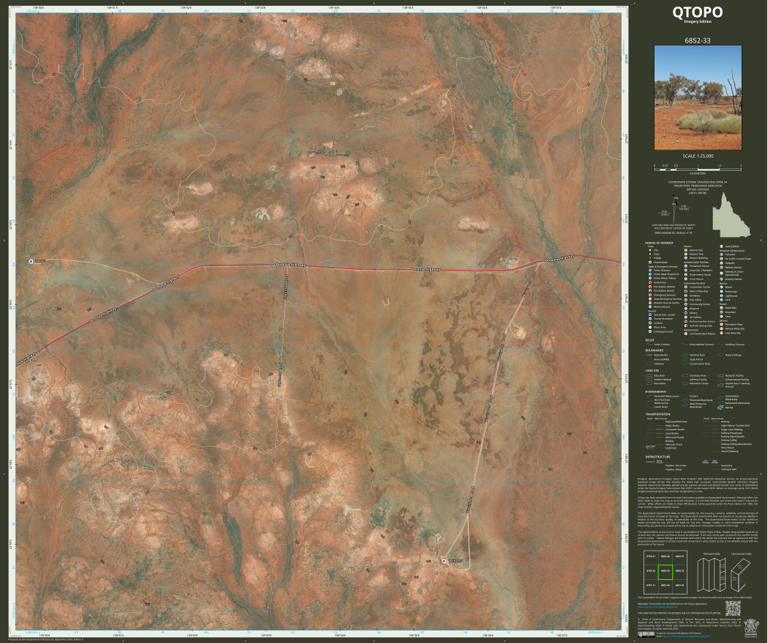Click the Library legend icon

[x=686, y=313]
